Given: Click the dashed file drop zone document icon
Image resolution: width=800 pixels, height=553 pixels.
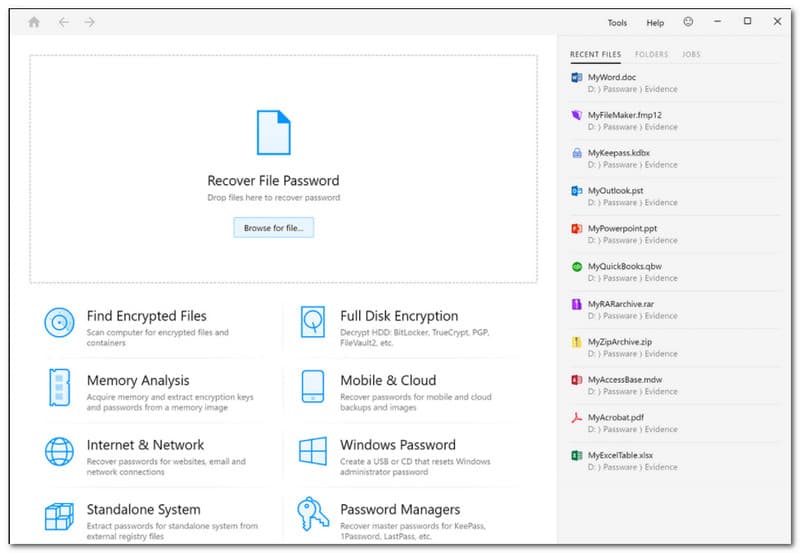Looking at the screenshot, I should coord(273,133).
